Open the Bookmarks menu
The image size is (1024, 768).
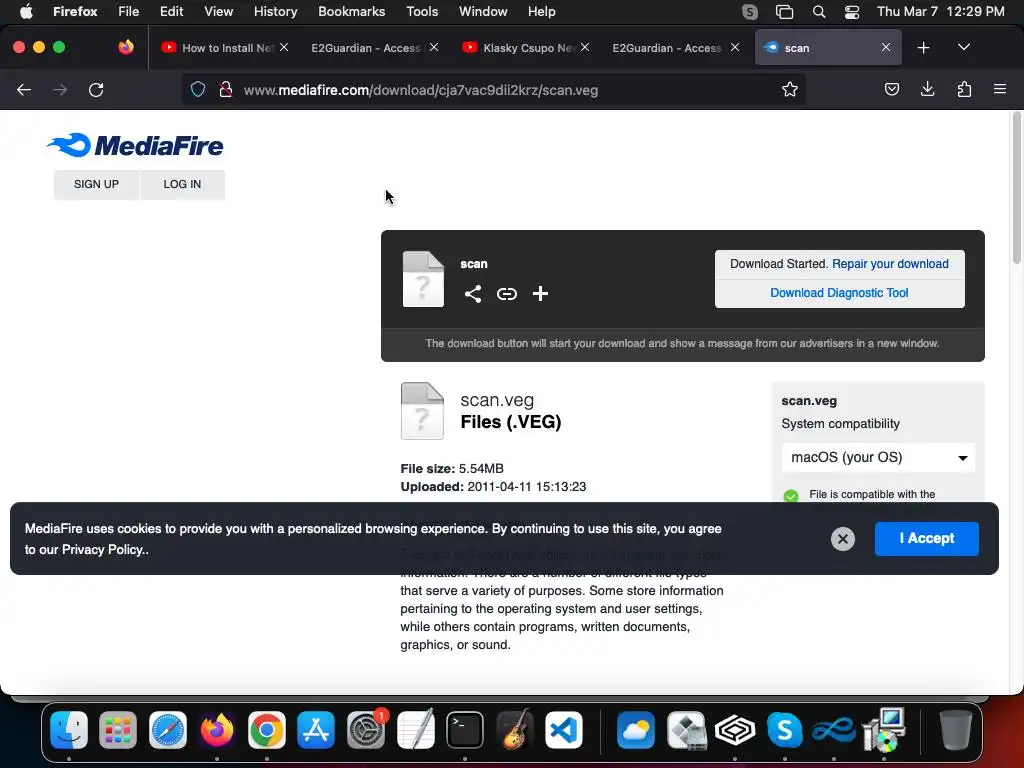pos(351,12)
